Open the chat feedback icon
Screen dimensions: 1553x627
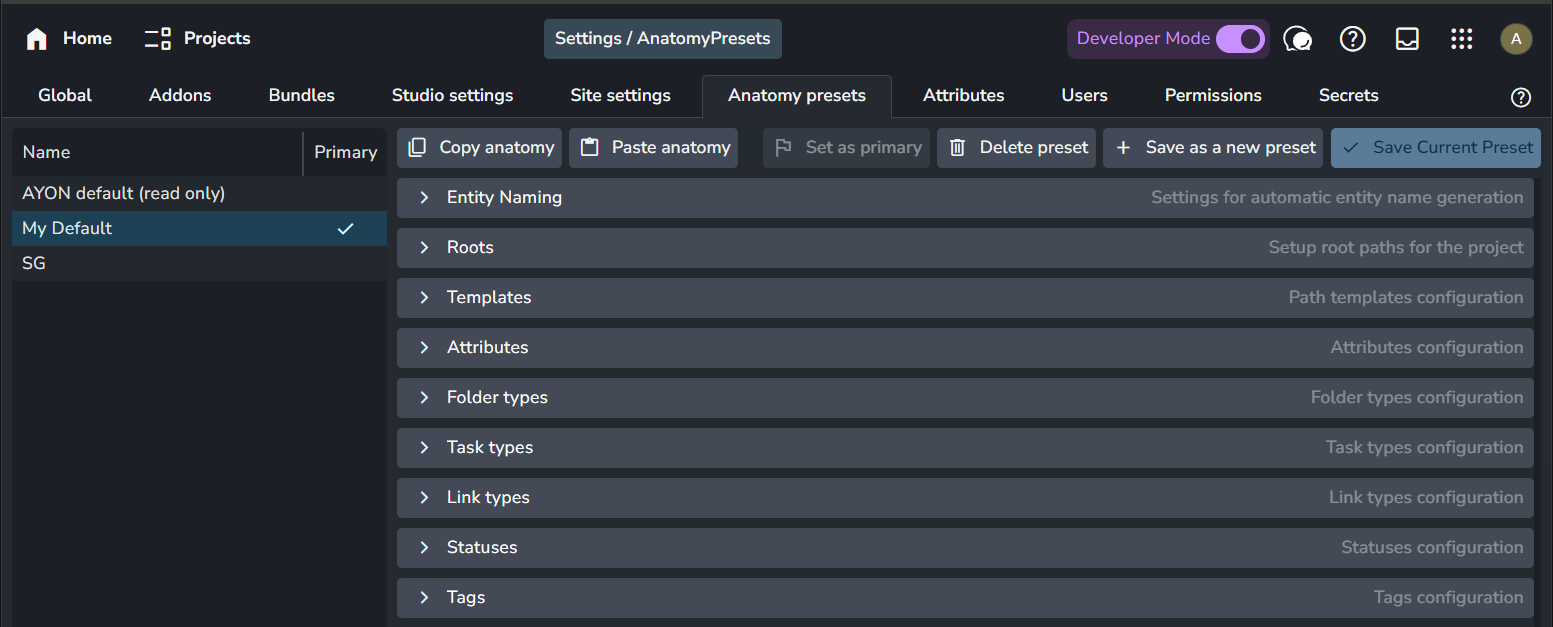click(x=1297, y=39)
